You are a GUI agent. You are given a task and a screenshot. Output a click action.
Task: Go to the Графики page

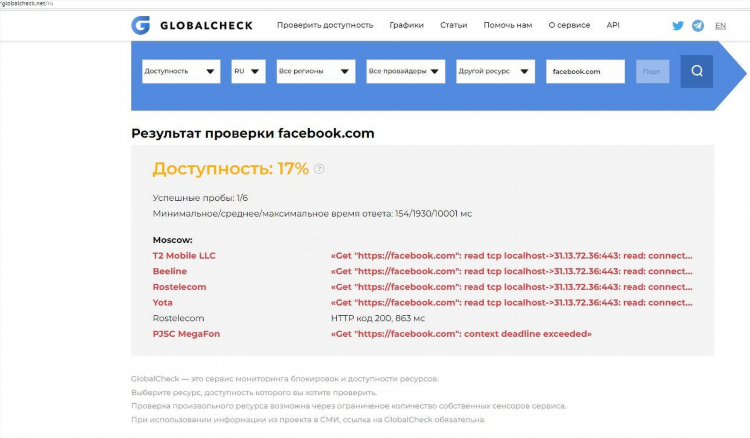(x=406, y=25)
